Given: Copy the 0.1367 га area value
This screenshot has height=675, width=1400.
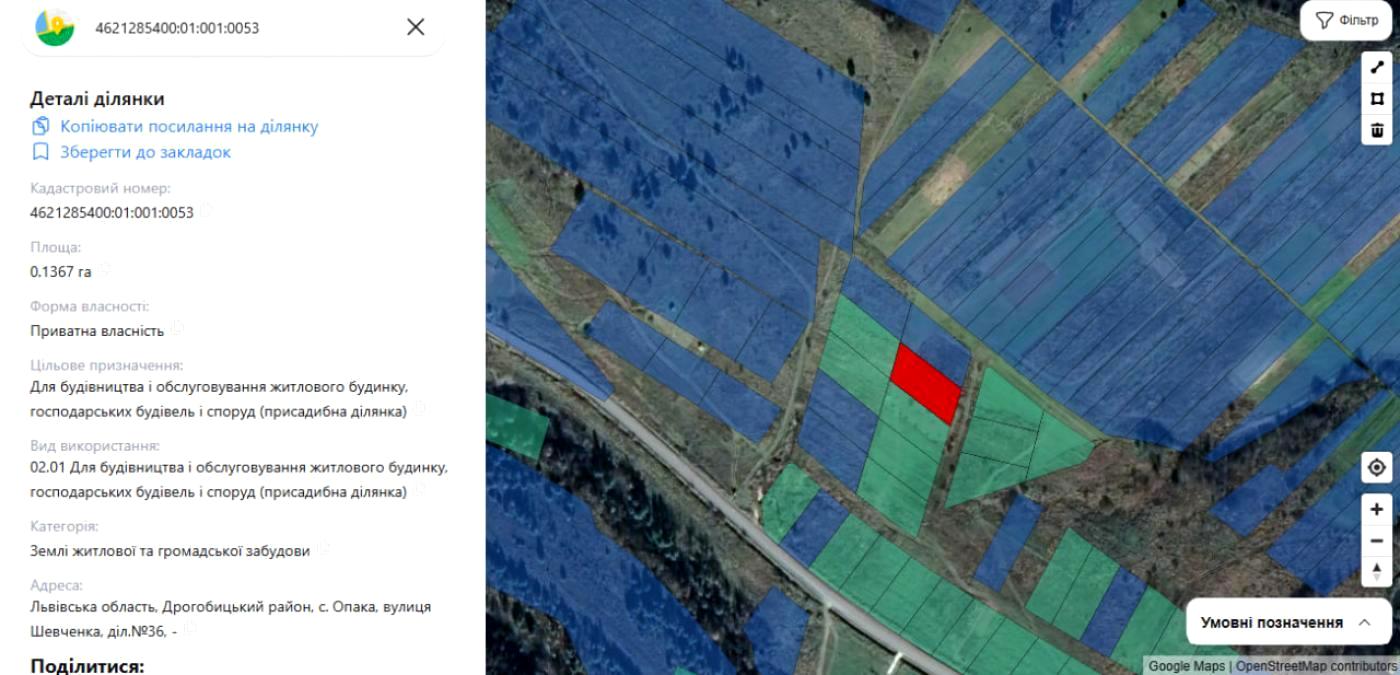Looking at the screenshot, I should [104, 270].
